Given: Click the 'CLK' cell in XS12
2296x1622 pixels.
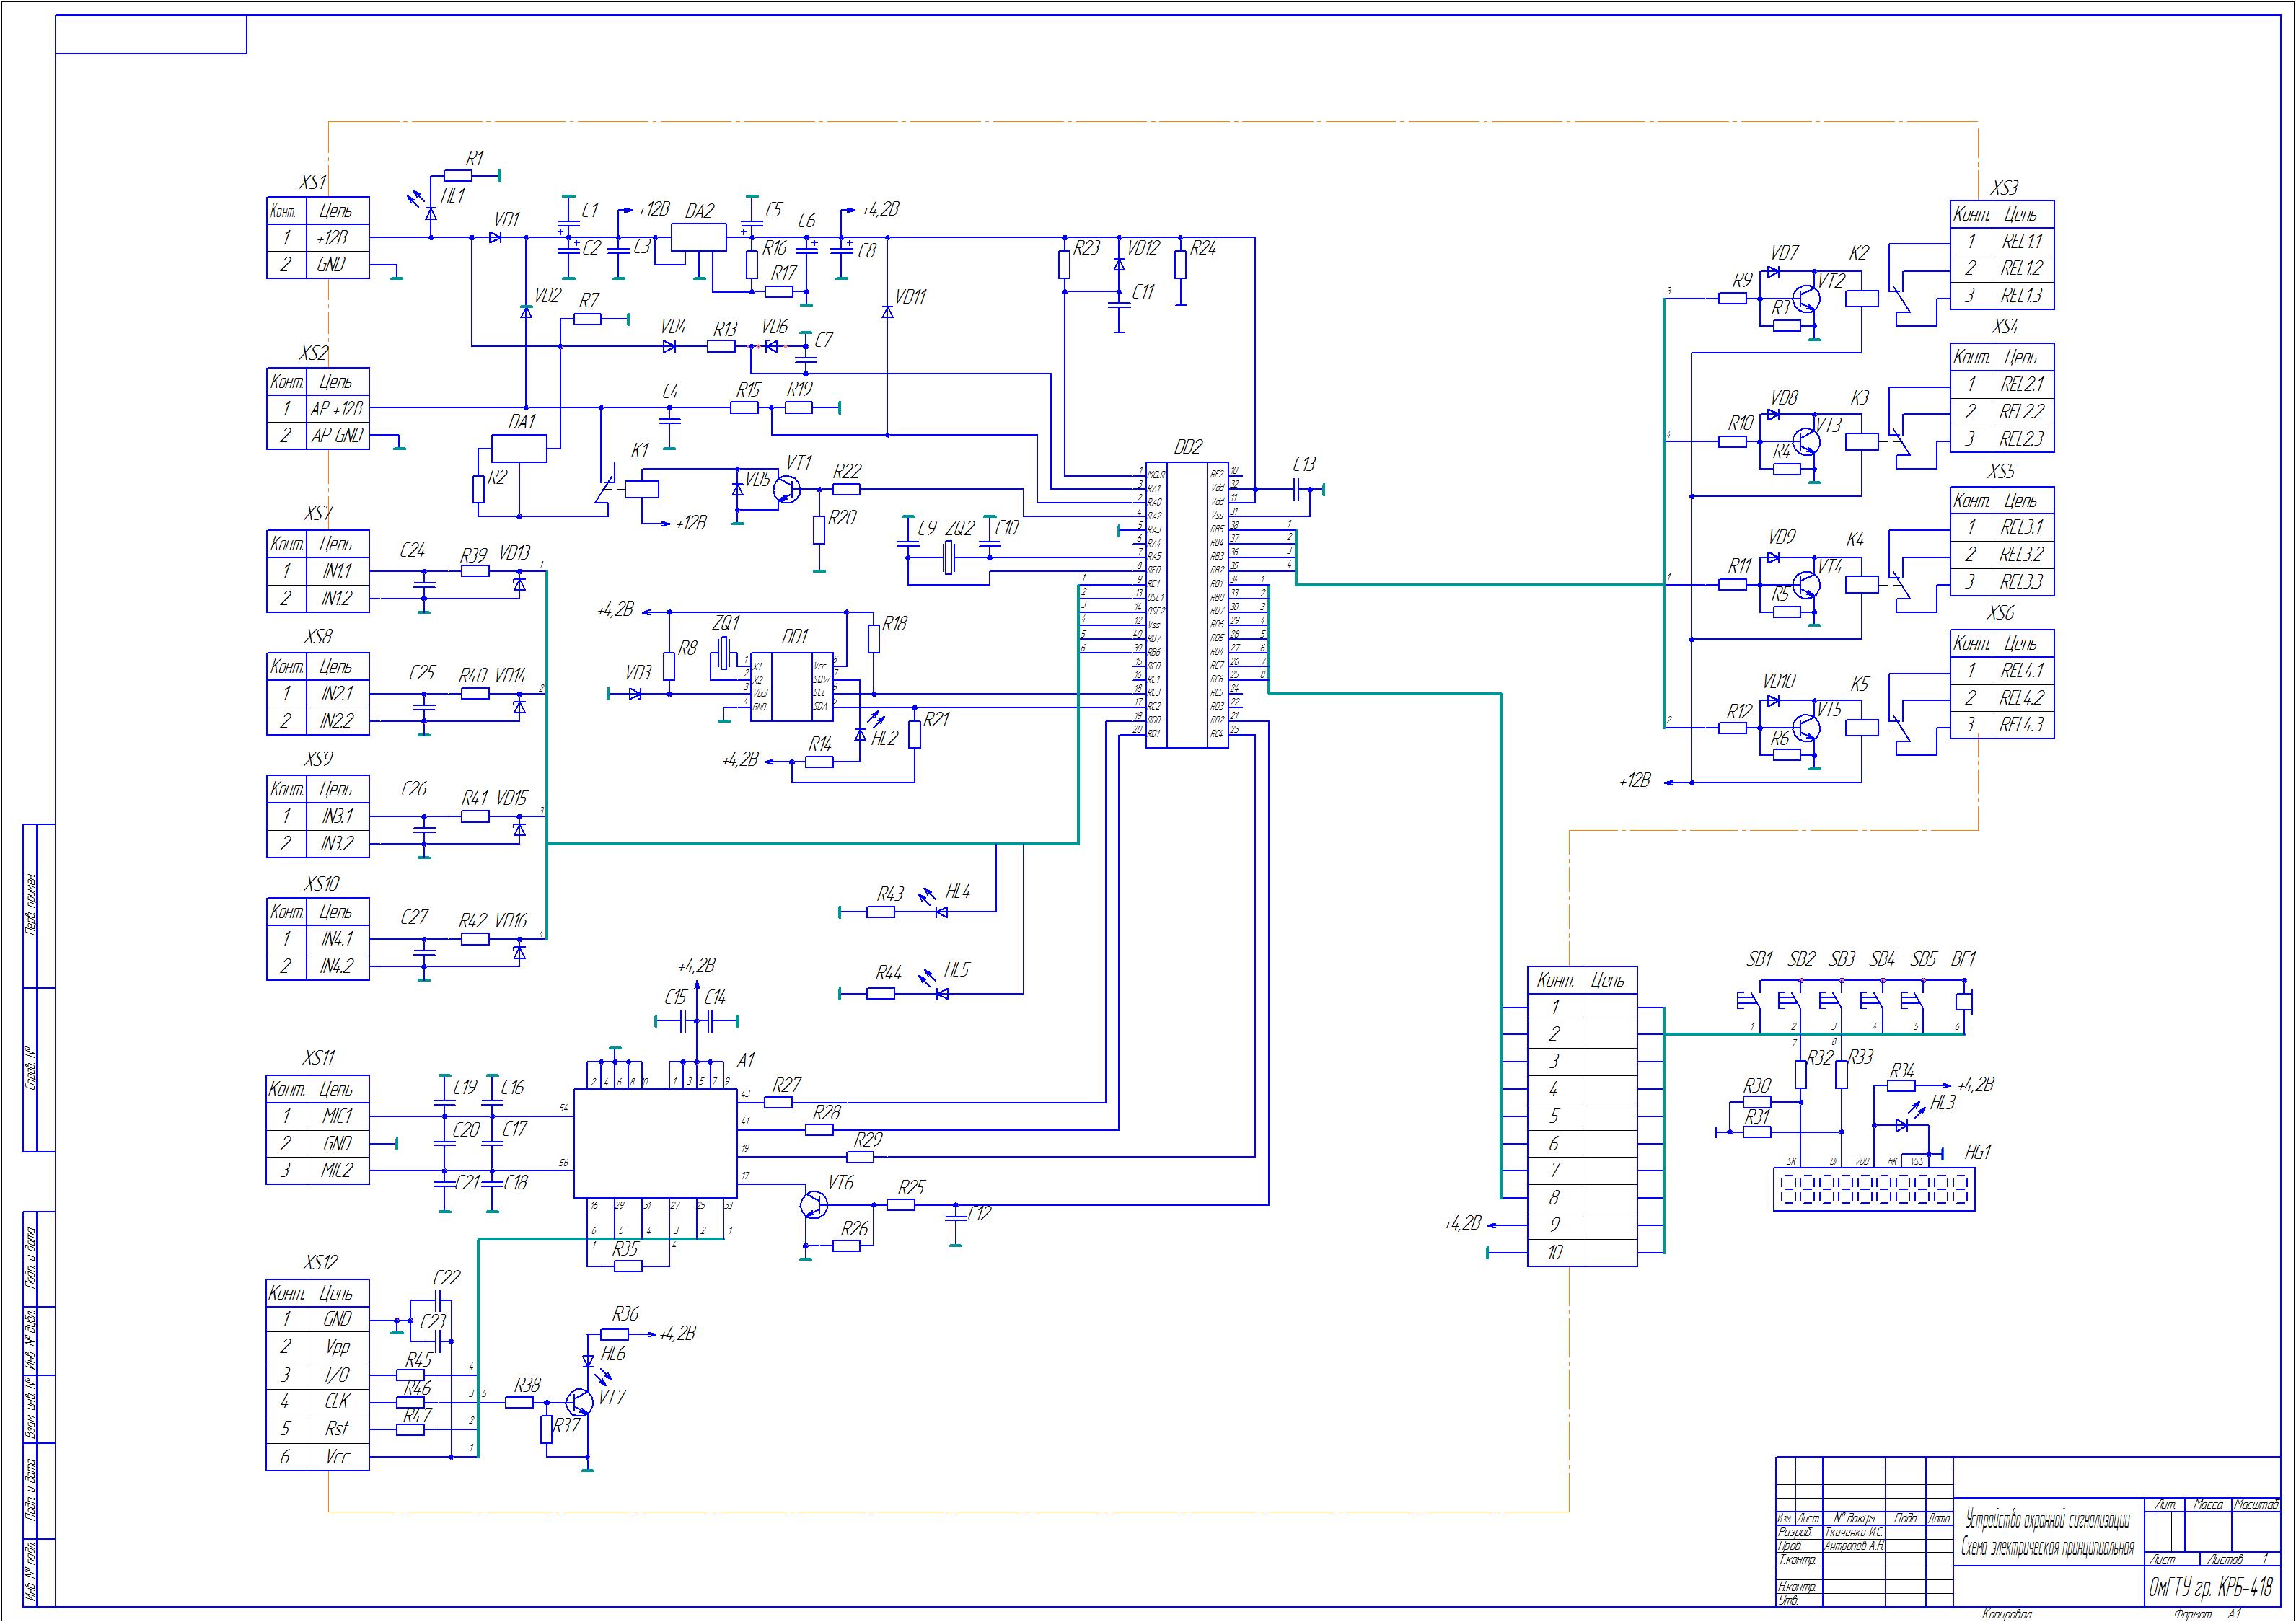Looking at the screenshot, I should 338,1402.
